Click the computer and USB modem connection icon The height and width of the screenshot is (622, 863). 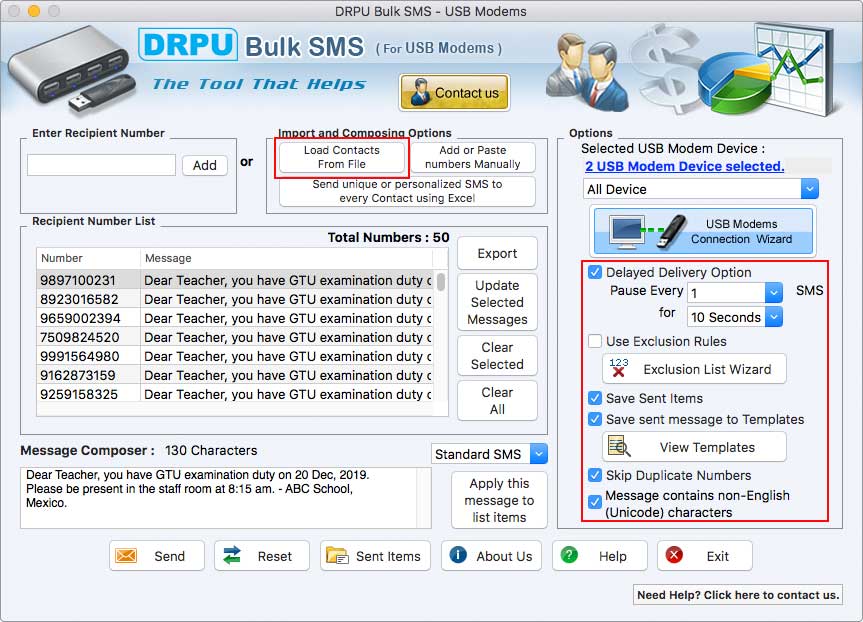pos(648,230)
